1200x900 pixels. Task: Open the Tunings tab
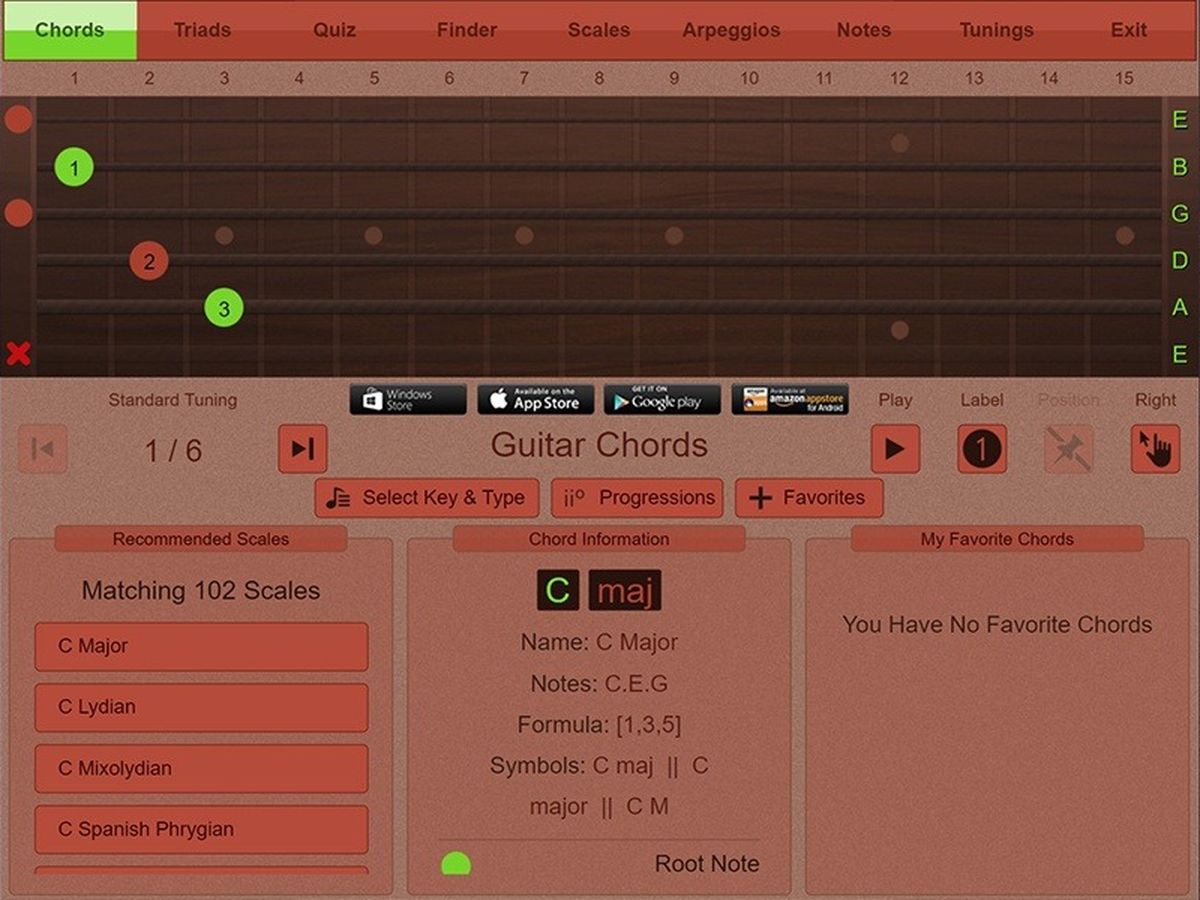(996, 30)
